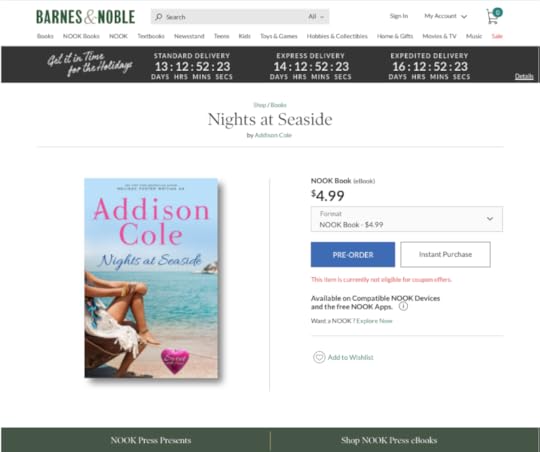Open the Textbooks menu item
This screenshot has height=452, width=540.
click(x=151, y=36)
